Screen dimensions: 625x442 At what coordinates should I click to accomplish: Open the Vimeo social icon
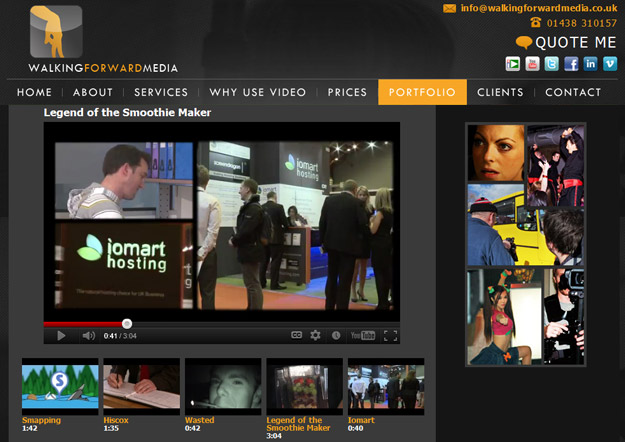pyautogui.click(x=610, y=64)
